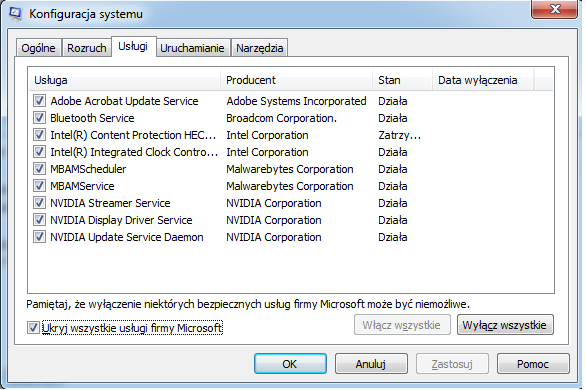586x390 pixels.
Task: Click Intel Corporation in Integrated Clock Controller row
Action: tap(267, 152)
